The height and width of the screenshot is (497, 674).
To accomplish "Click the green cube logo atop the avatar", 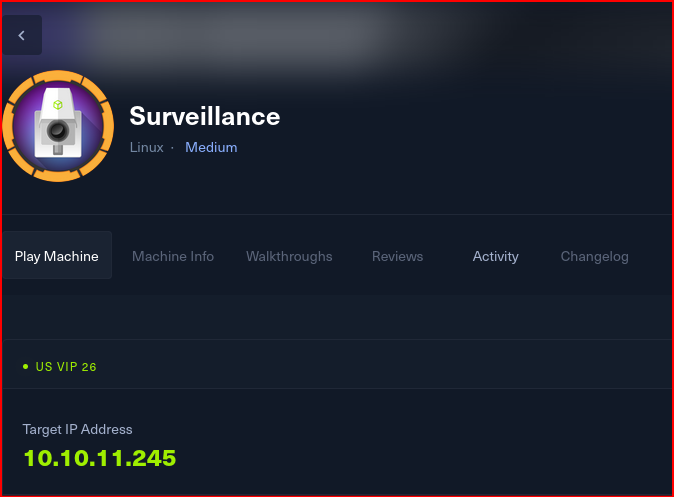I will click(59, 102).
